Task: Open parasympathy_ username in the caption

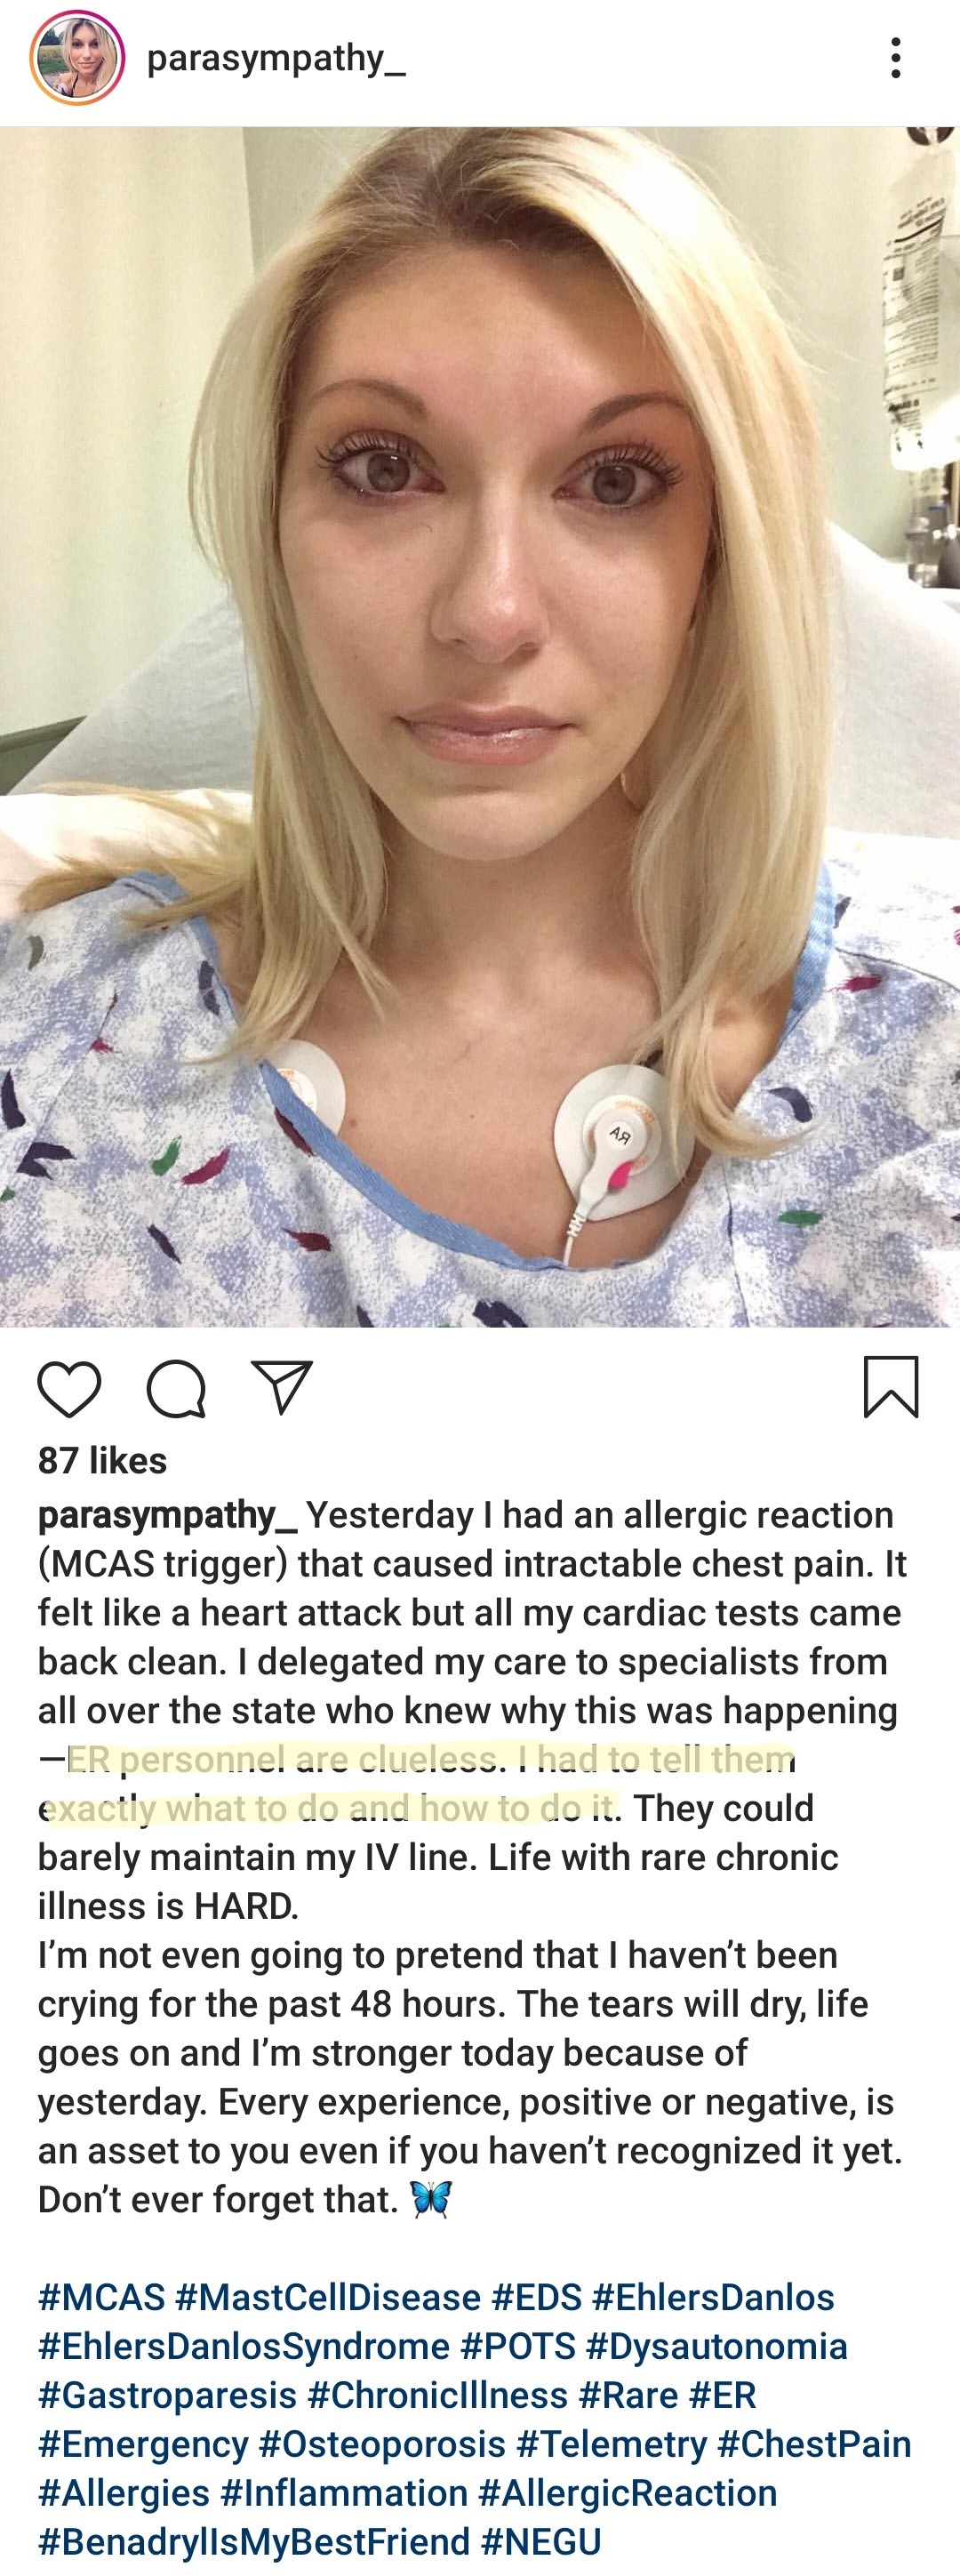Action: click(168, 1516)
